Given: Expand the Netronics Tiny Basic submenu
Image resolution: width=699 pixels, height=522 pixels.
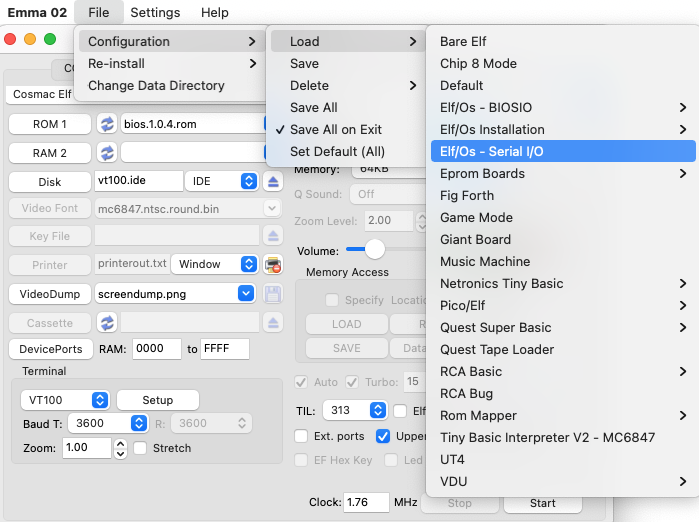Looking at the screenshot, I should click(x=563, y=284).
